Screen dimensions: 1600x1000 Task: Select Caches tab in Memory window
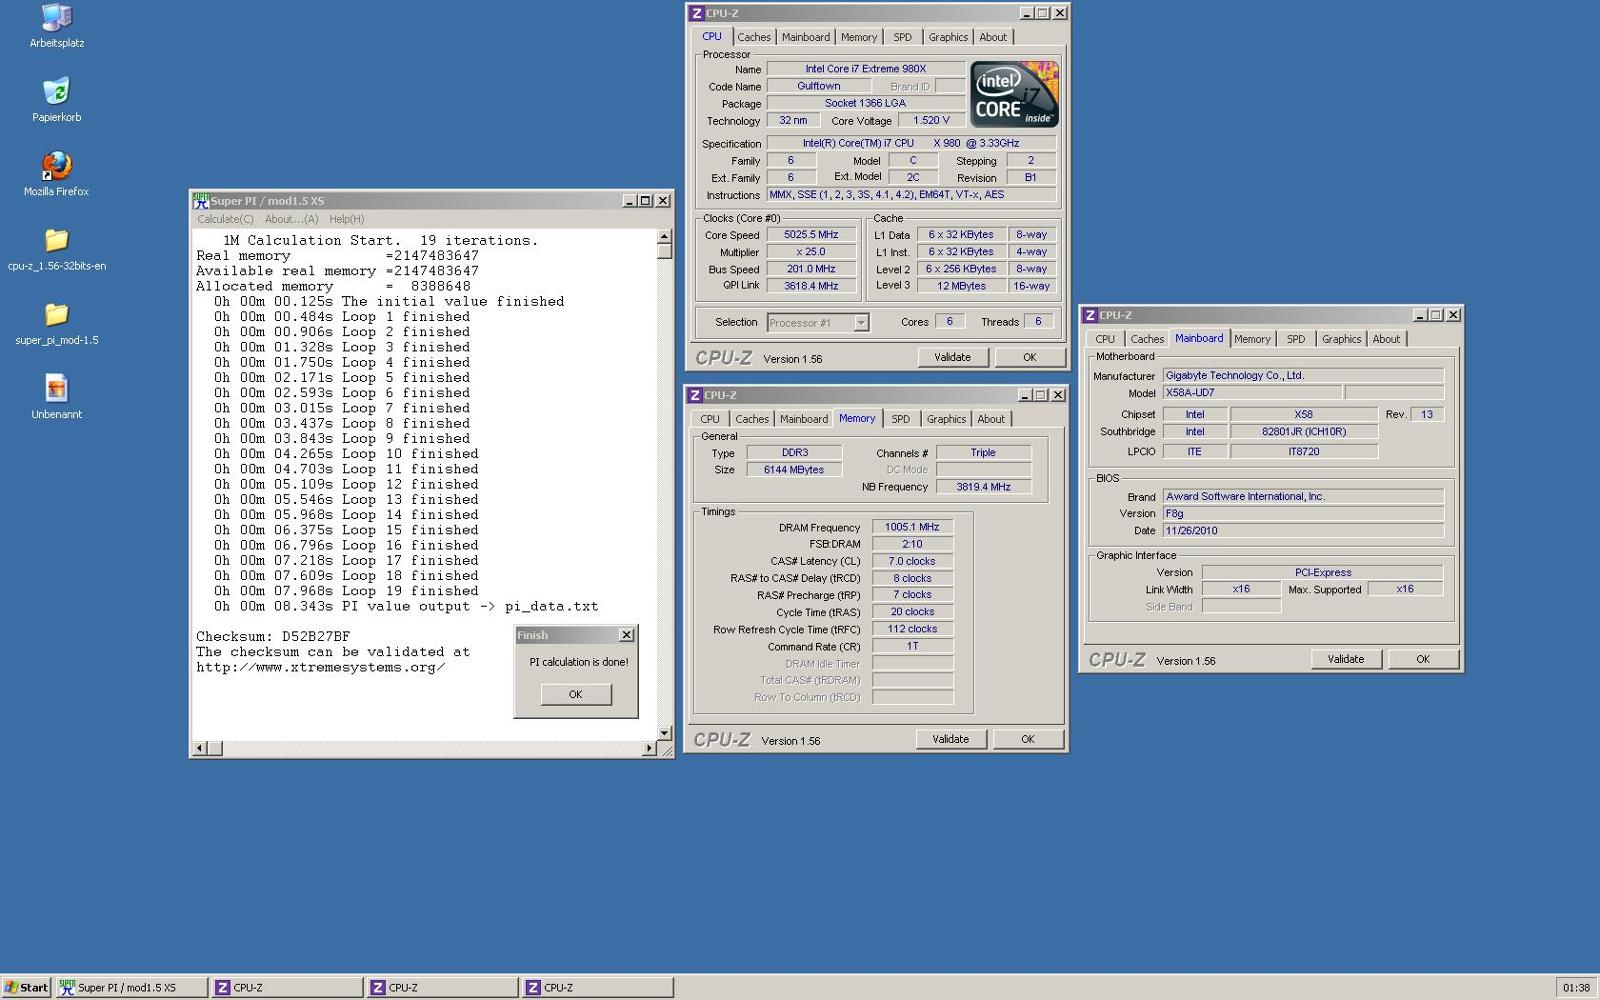752,419
